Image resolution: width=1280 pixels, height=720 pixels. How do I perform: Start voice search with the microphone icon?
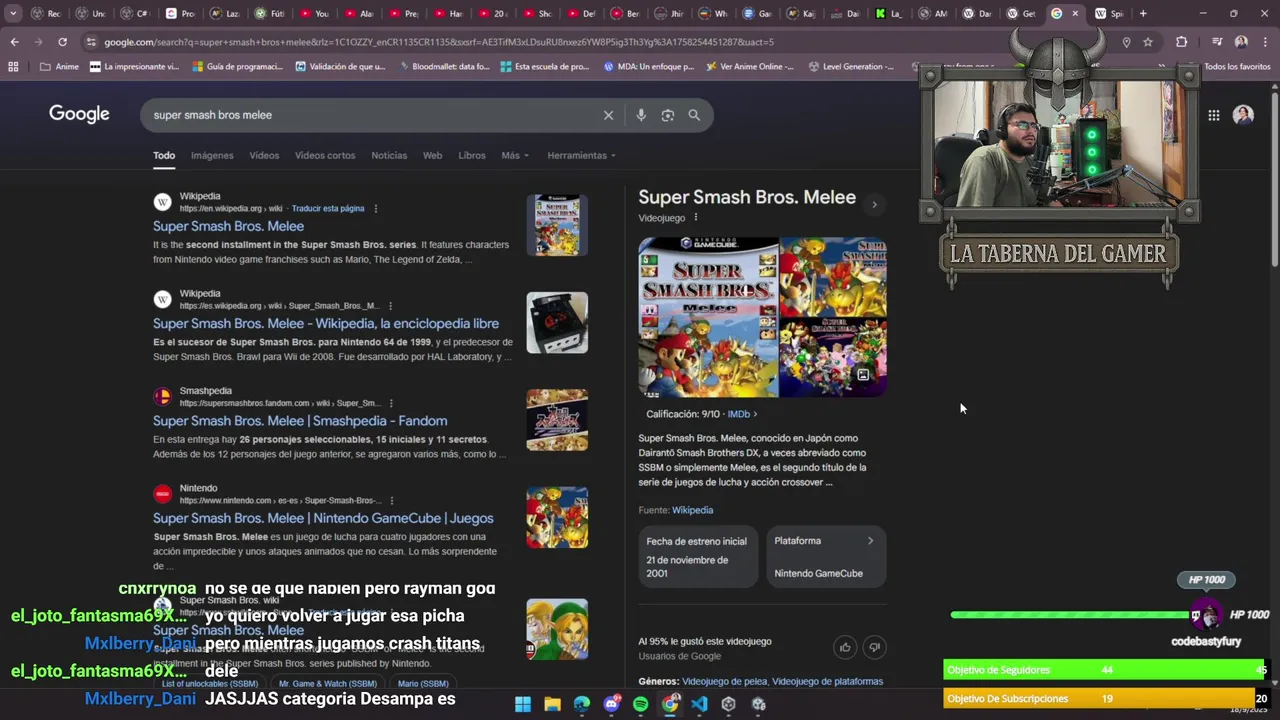pyautogui.click(x=641, y=115)
